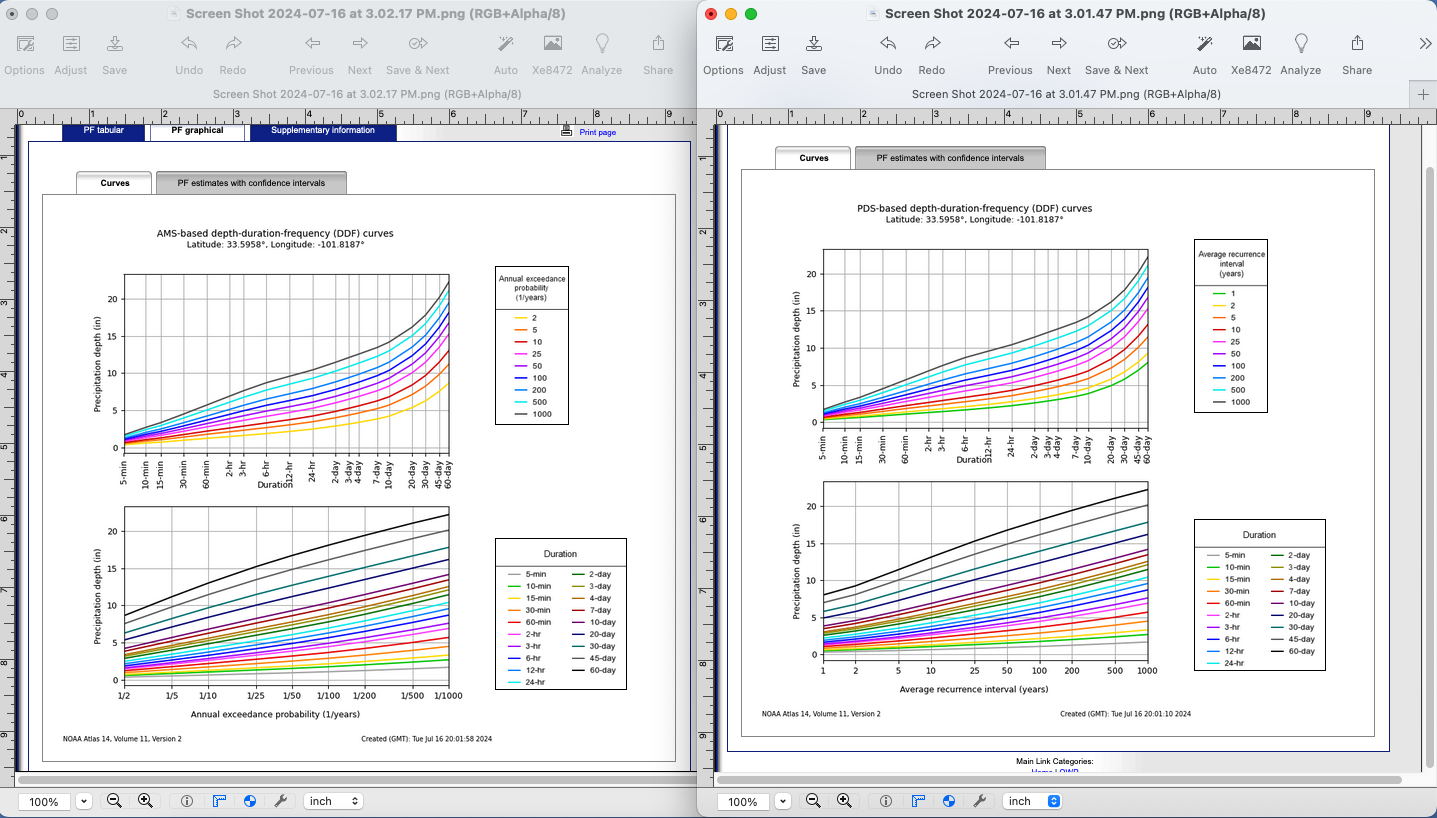Click Save & Next in left window
Image resolution: width=1437 pixels, height=818 pixels.
coord(418,54)
